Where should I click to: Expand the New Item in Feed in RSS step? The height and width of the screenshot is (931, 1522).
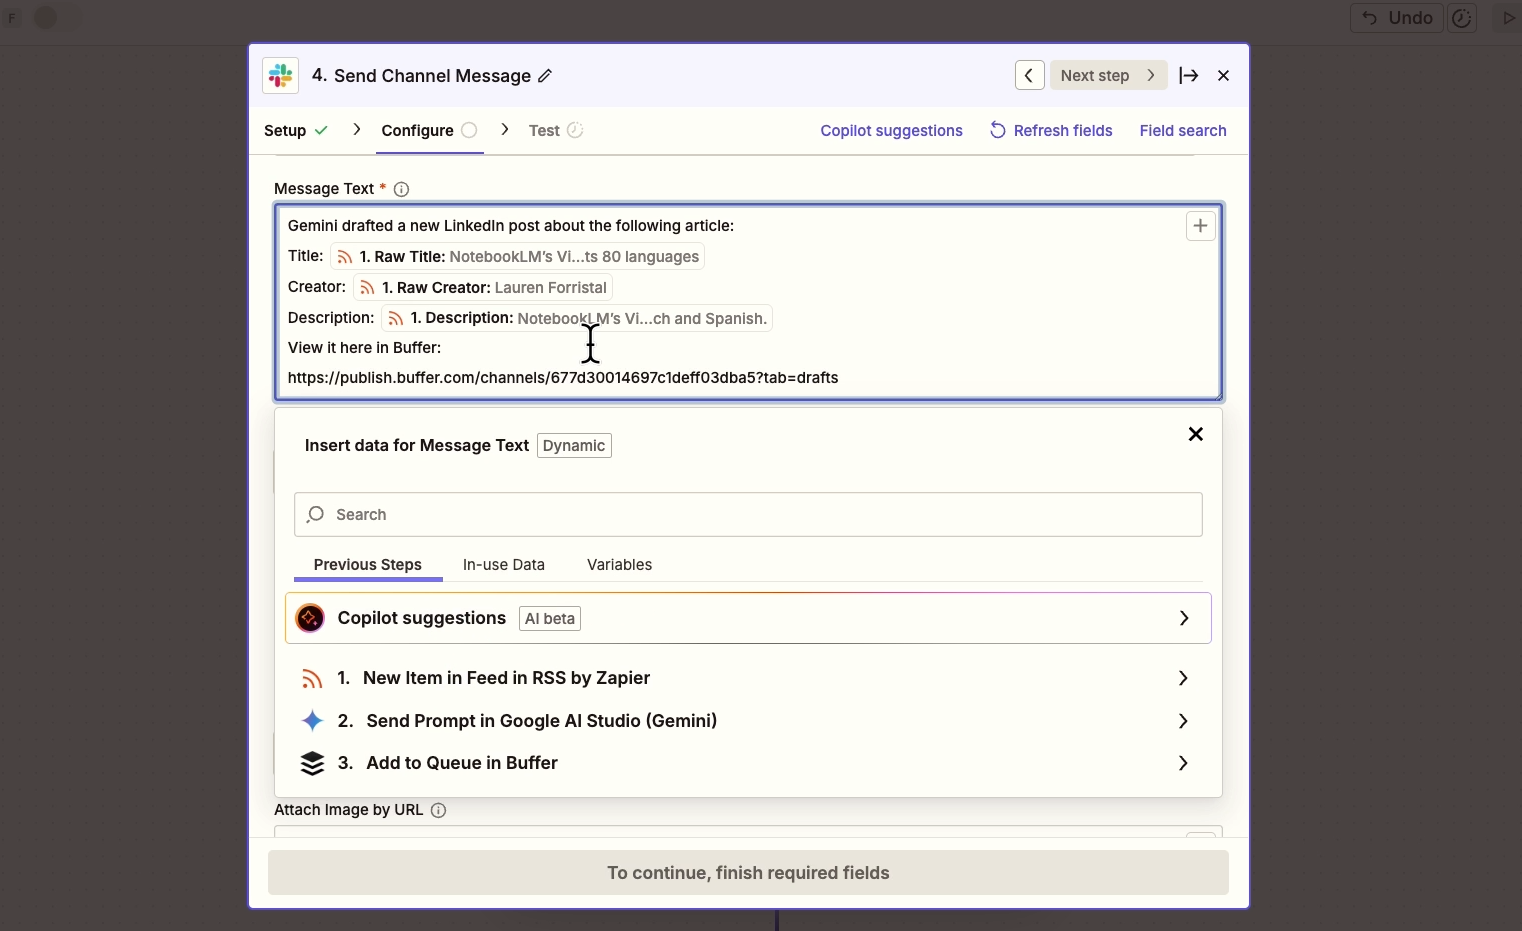(x=1181, y=678)
